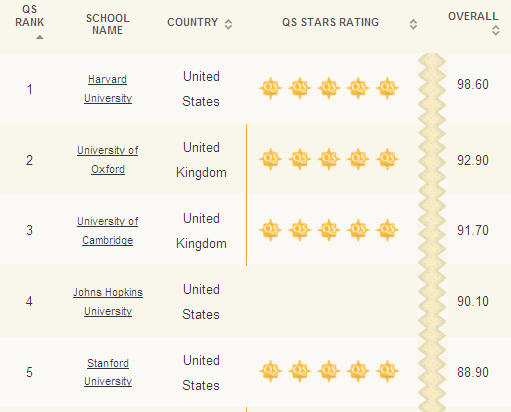Open the Johns Hopkins University link
This screenshot has width=511, height=412.
(108, 302)
